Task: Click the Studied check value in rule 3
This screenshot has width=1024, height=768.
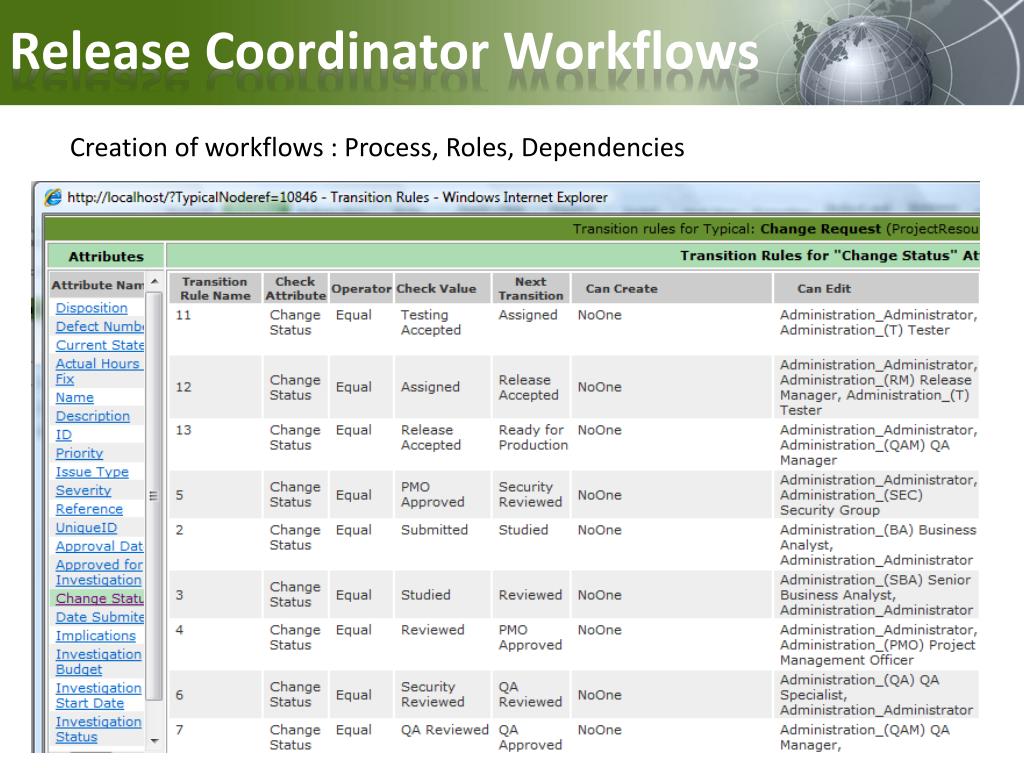Action: pyautogui.click(x=426, y=595)
